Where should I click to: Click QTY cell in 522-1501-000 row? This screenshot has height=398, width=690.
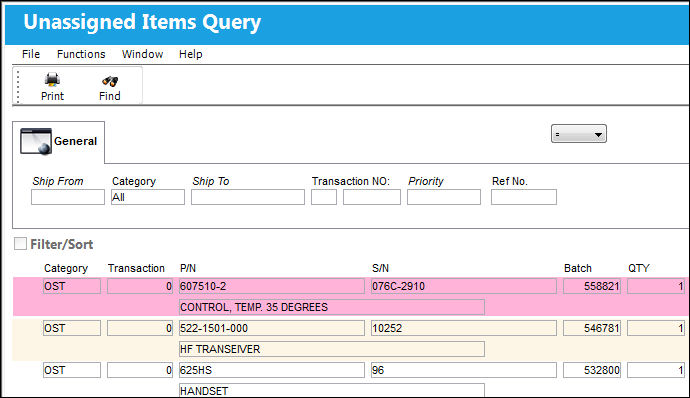[656, 328]
